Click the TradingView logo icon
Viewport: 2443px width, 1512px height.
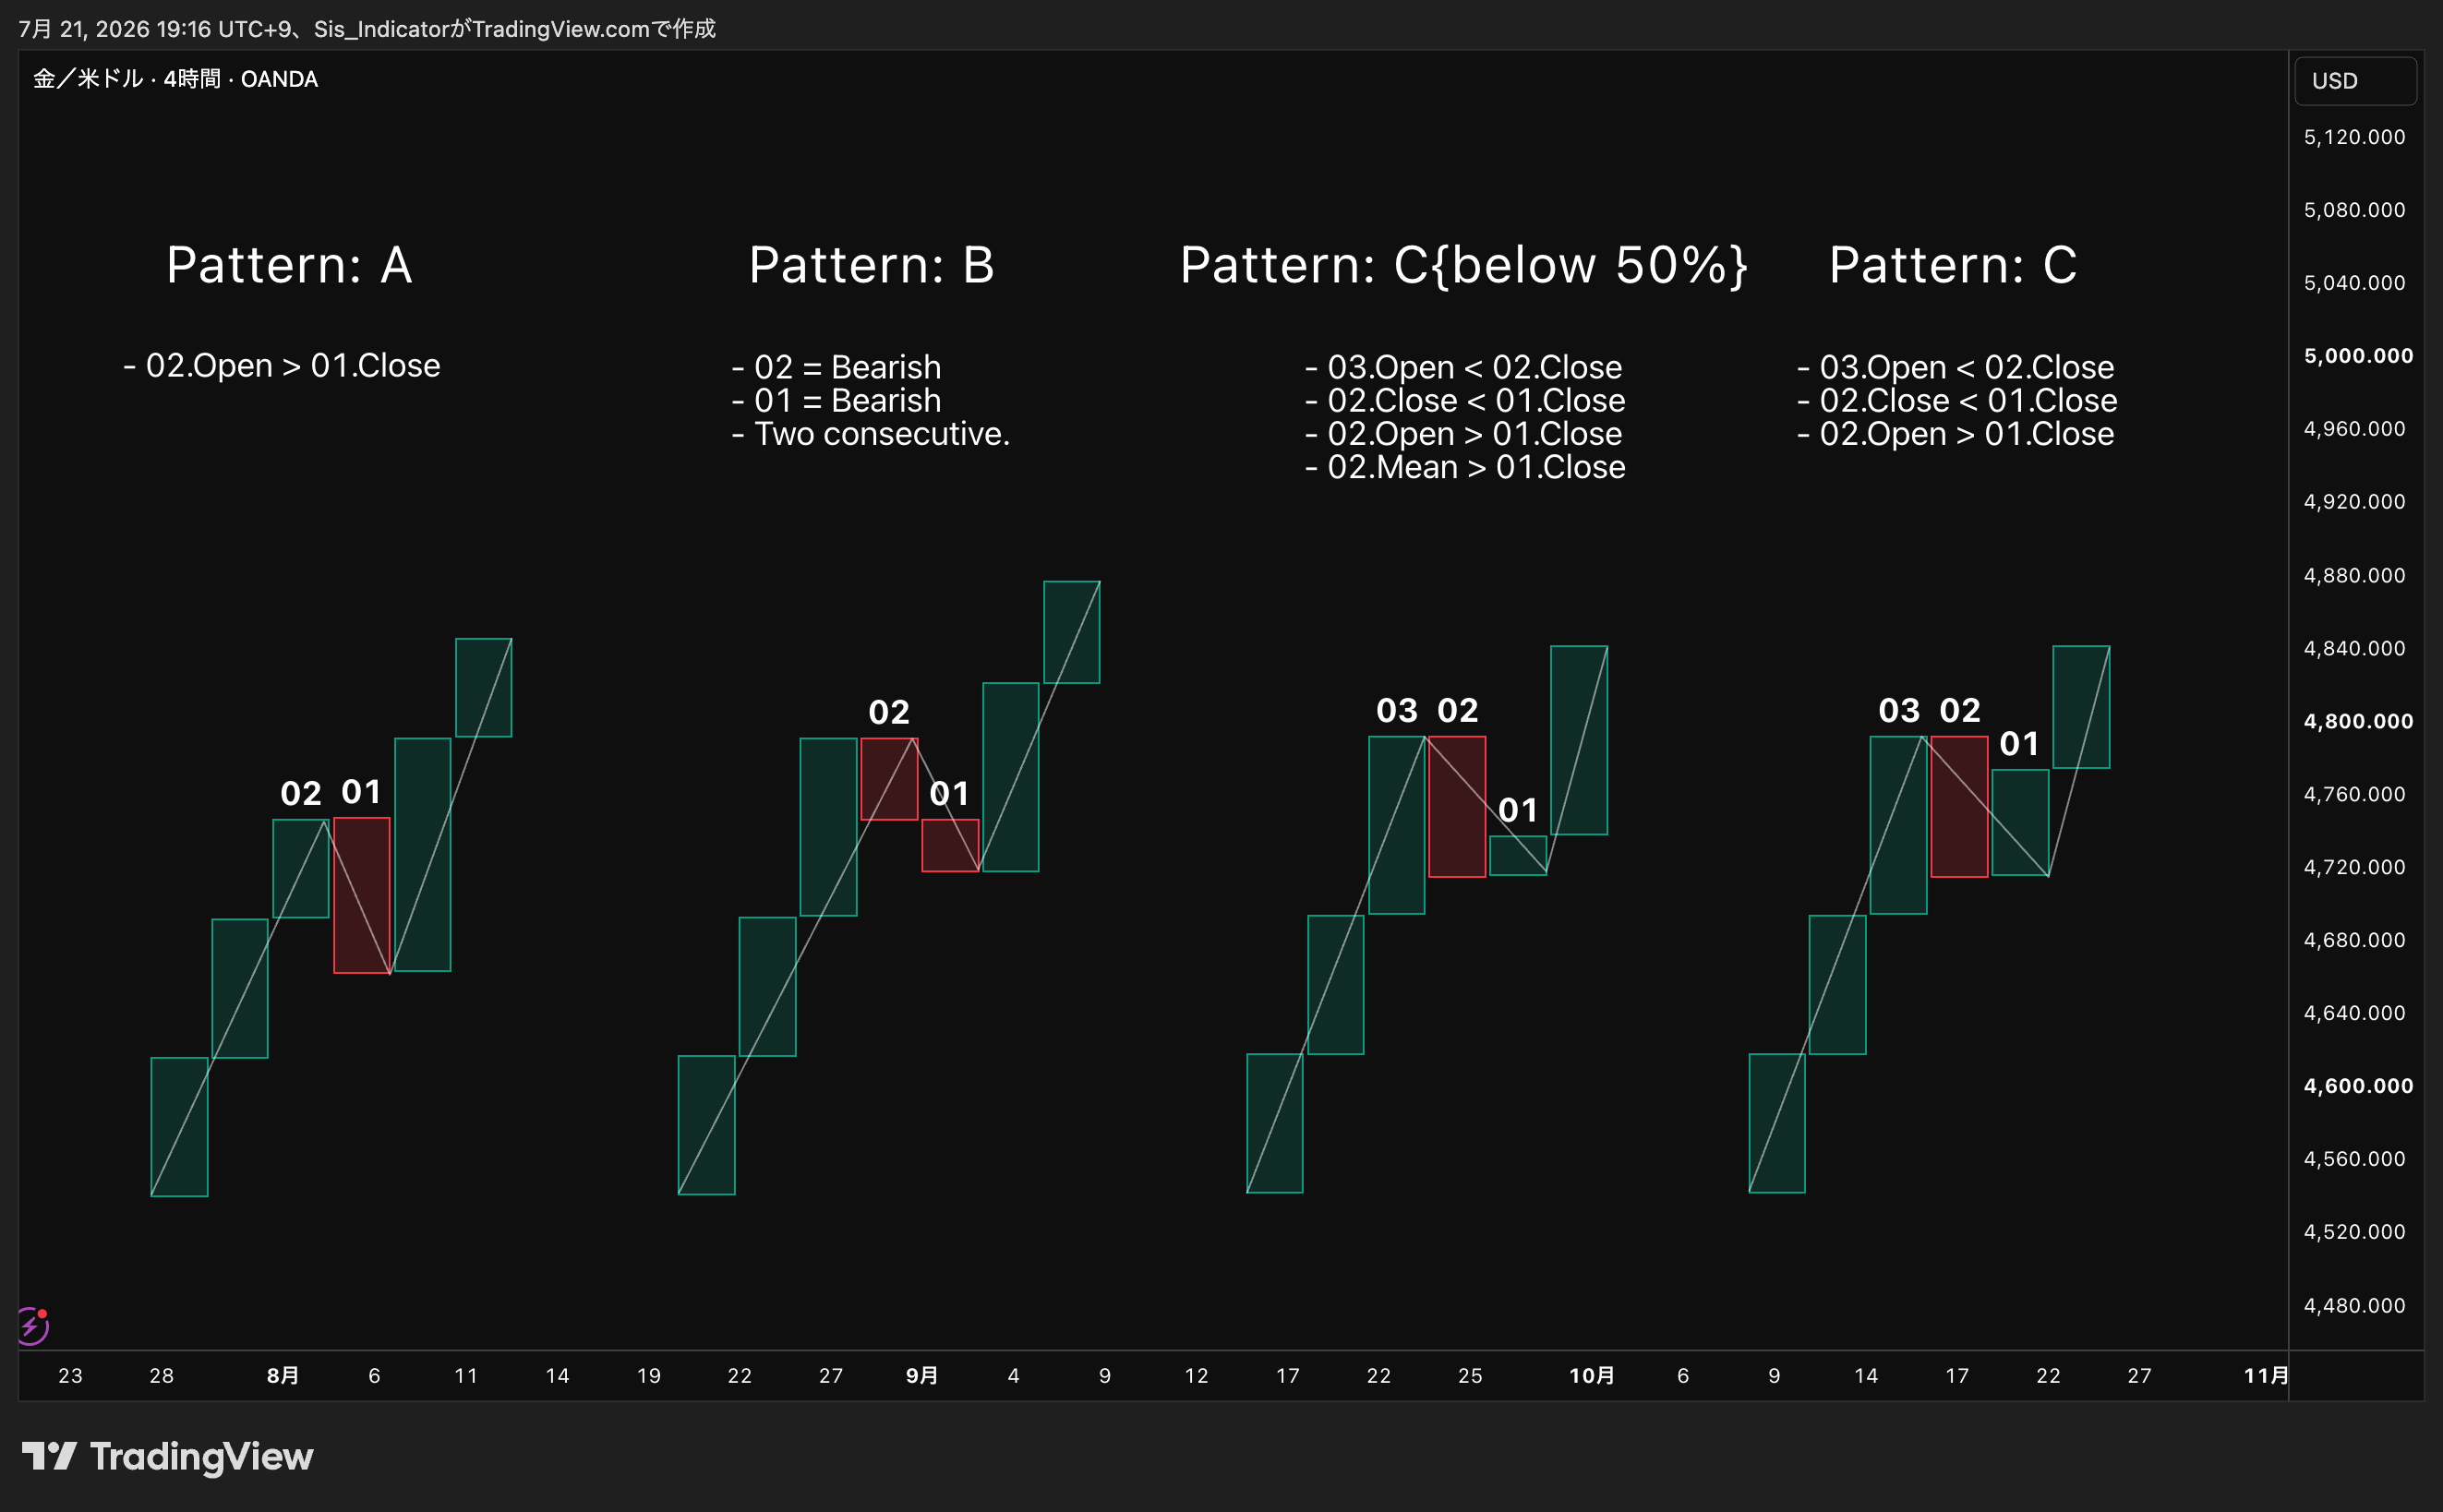(x=49, y=1456)
